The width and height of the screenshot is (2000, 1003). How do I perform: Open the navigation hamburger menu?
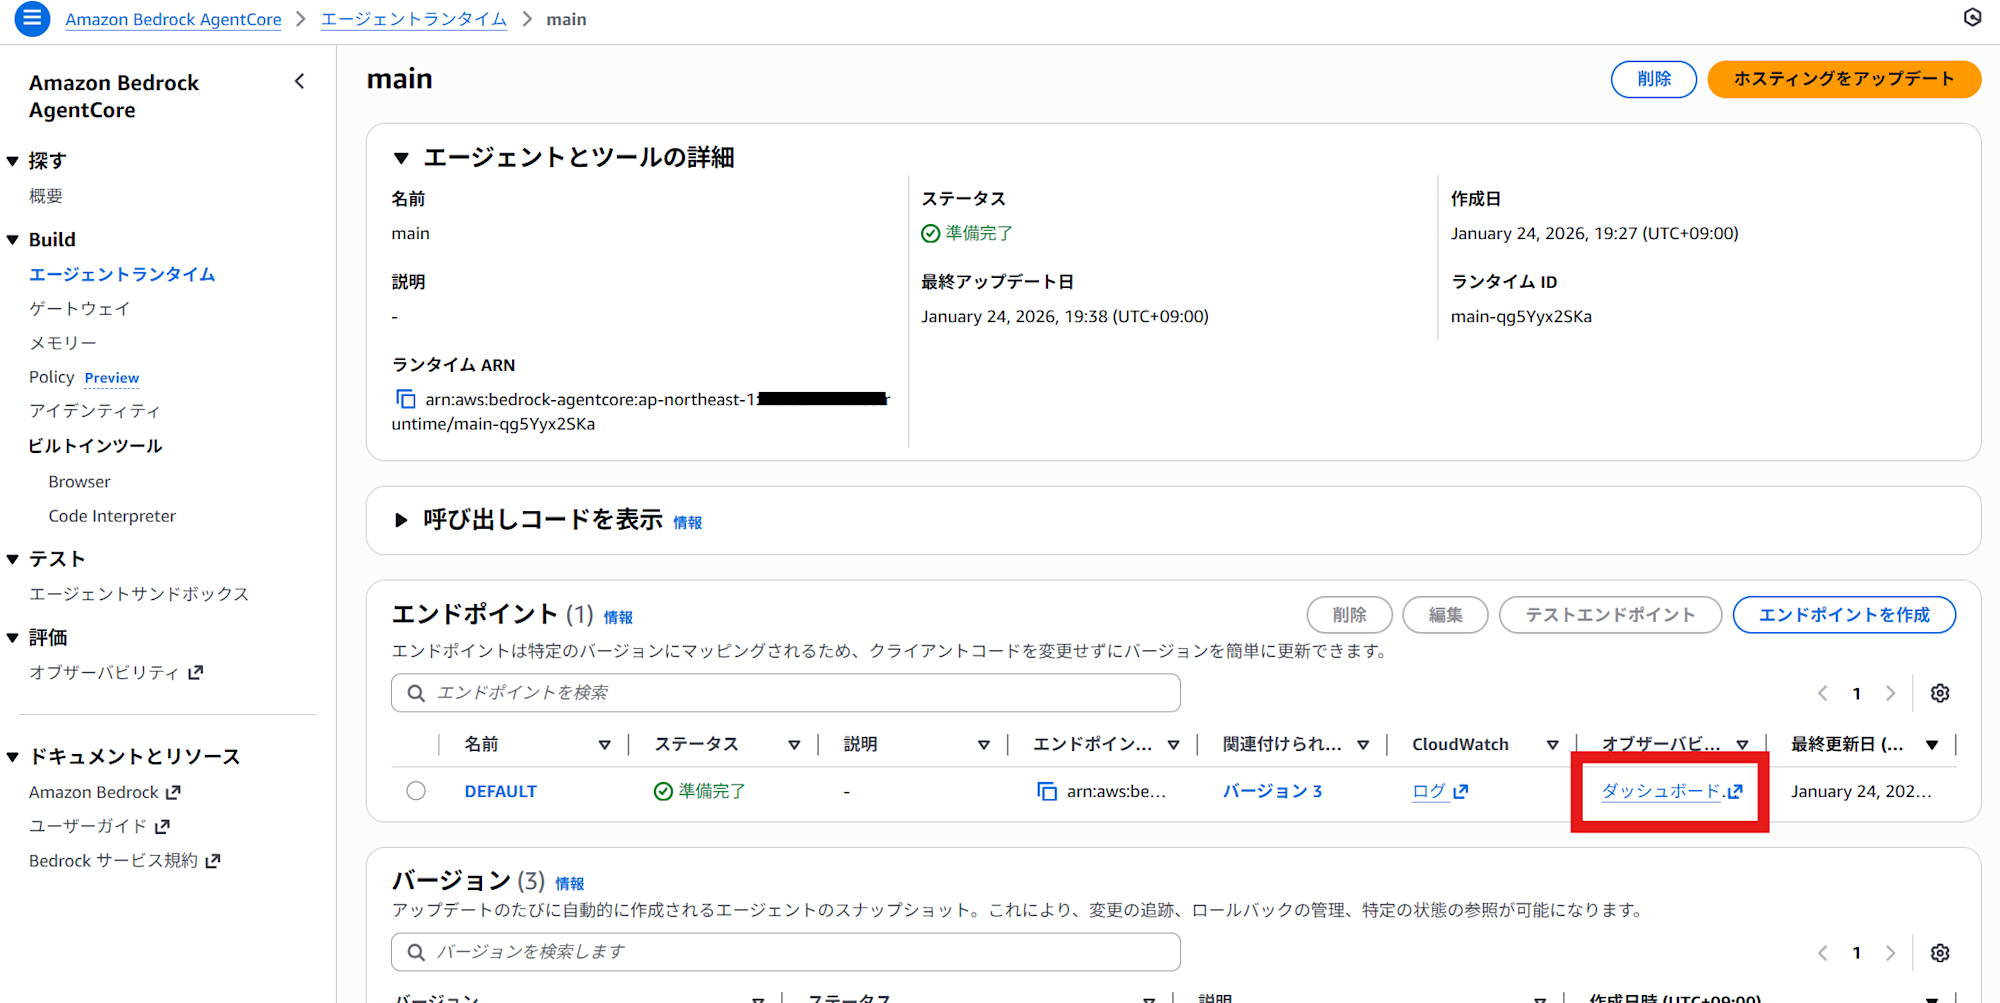[30, 18]
